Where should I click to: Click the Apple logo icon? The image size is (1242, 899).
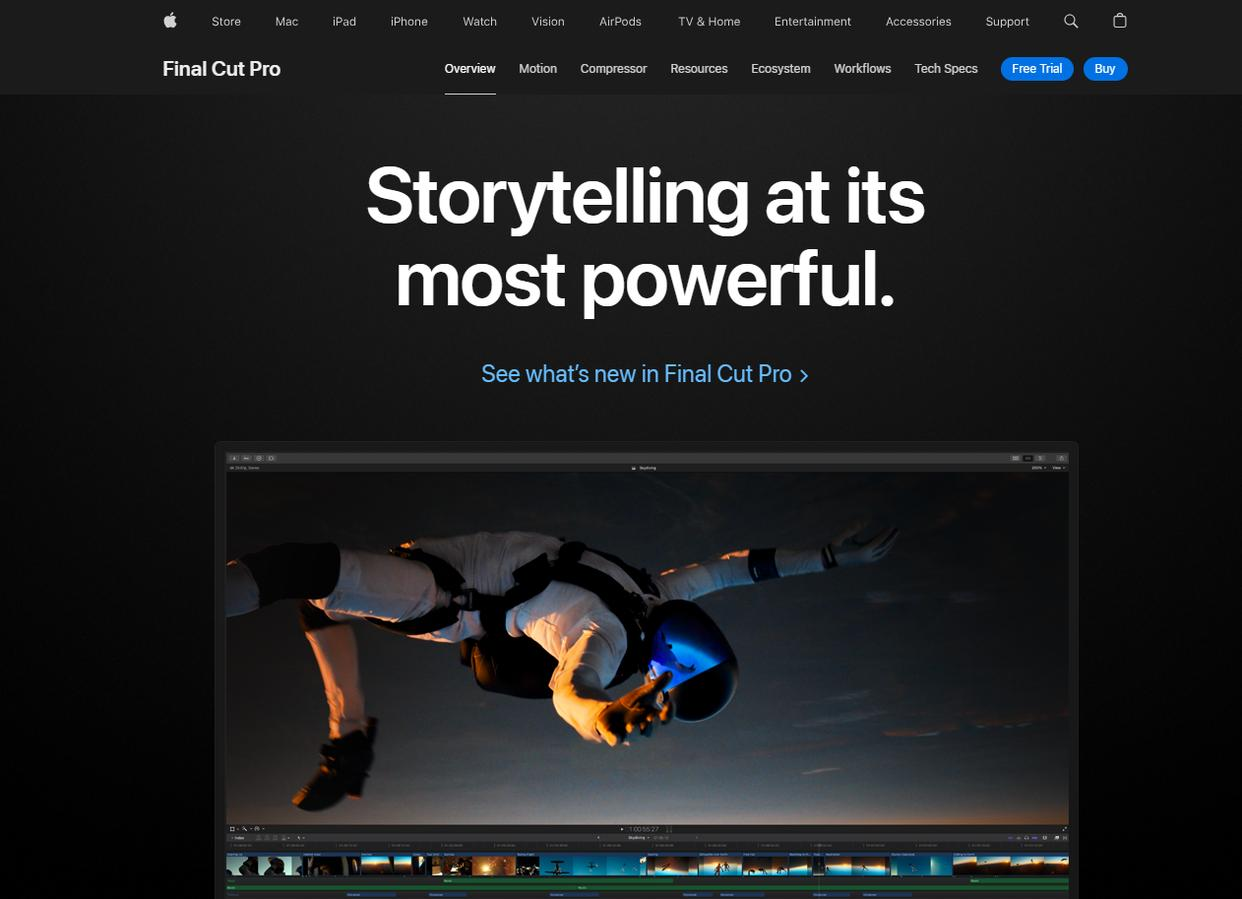pos(170,21)
